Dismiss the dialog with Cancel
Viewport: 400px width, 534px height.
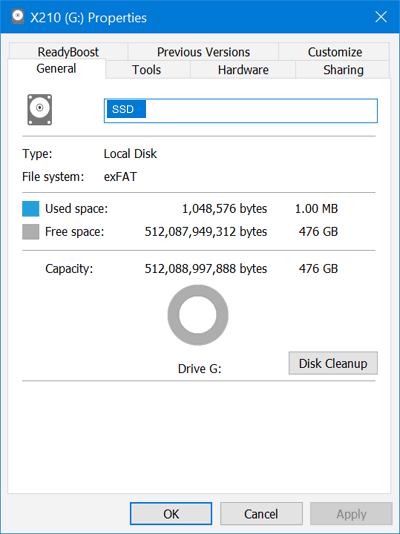(261, 514)
